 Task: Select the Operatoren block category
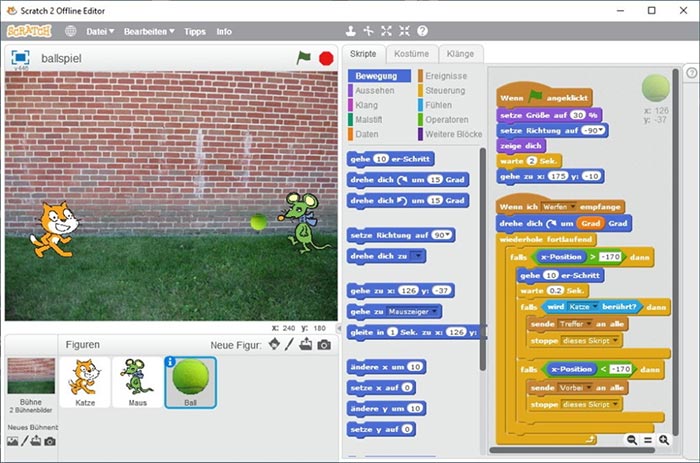coord(450,120)
